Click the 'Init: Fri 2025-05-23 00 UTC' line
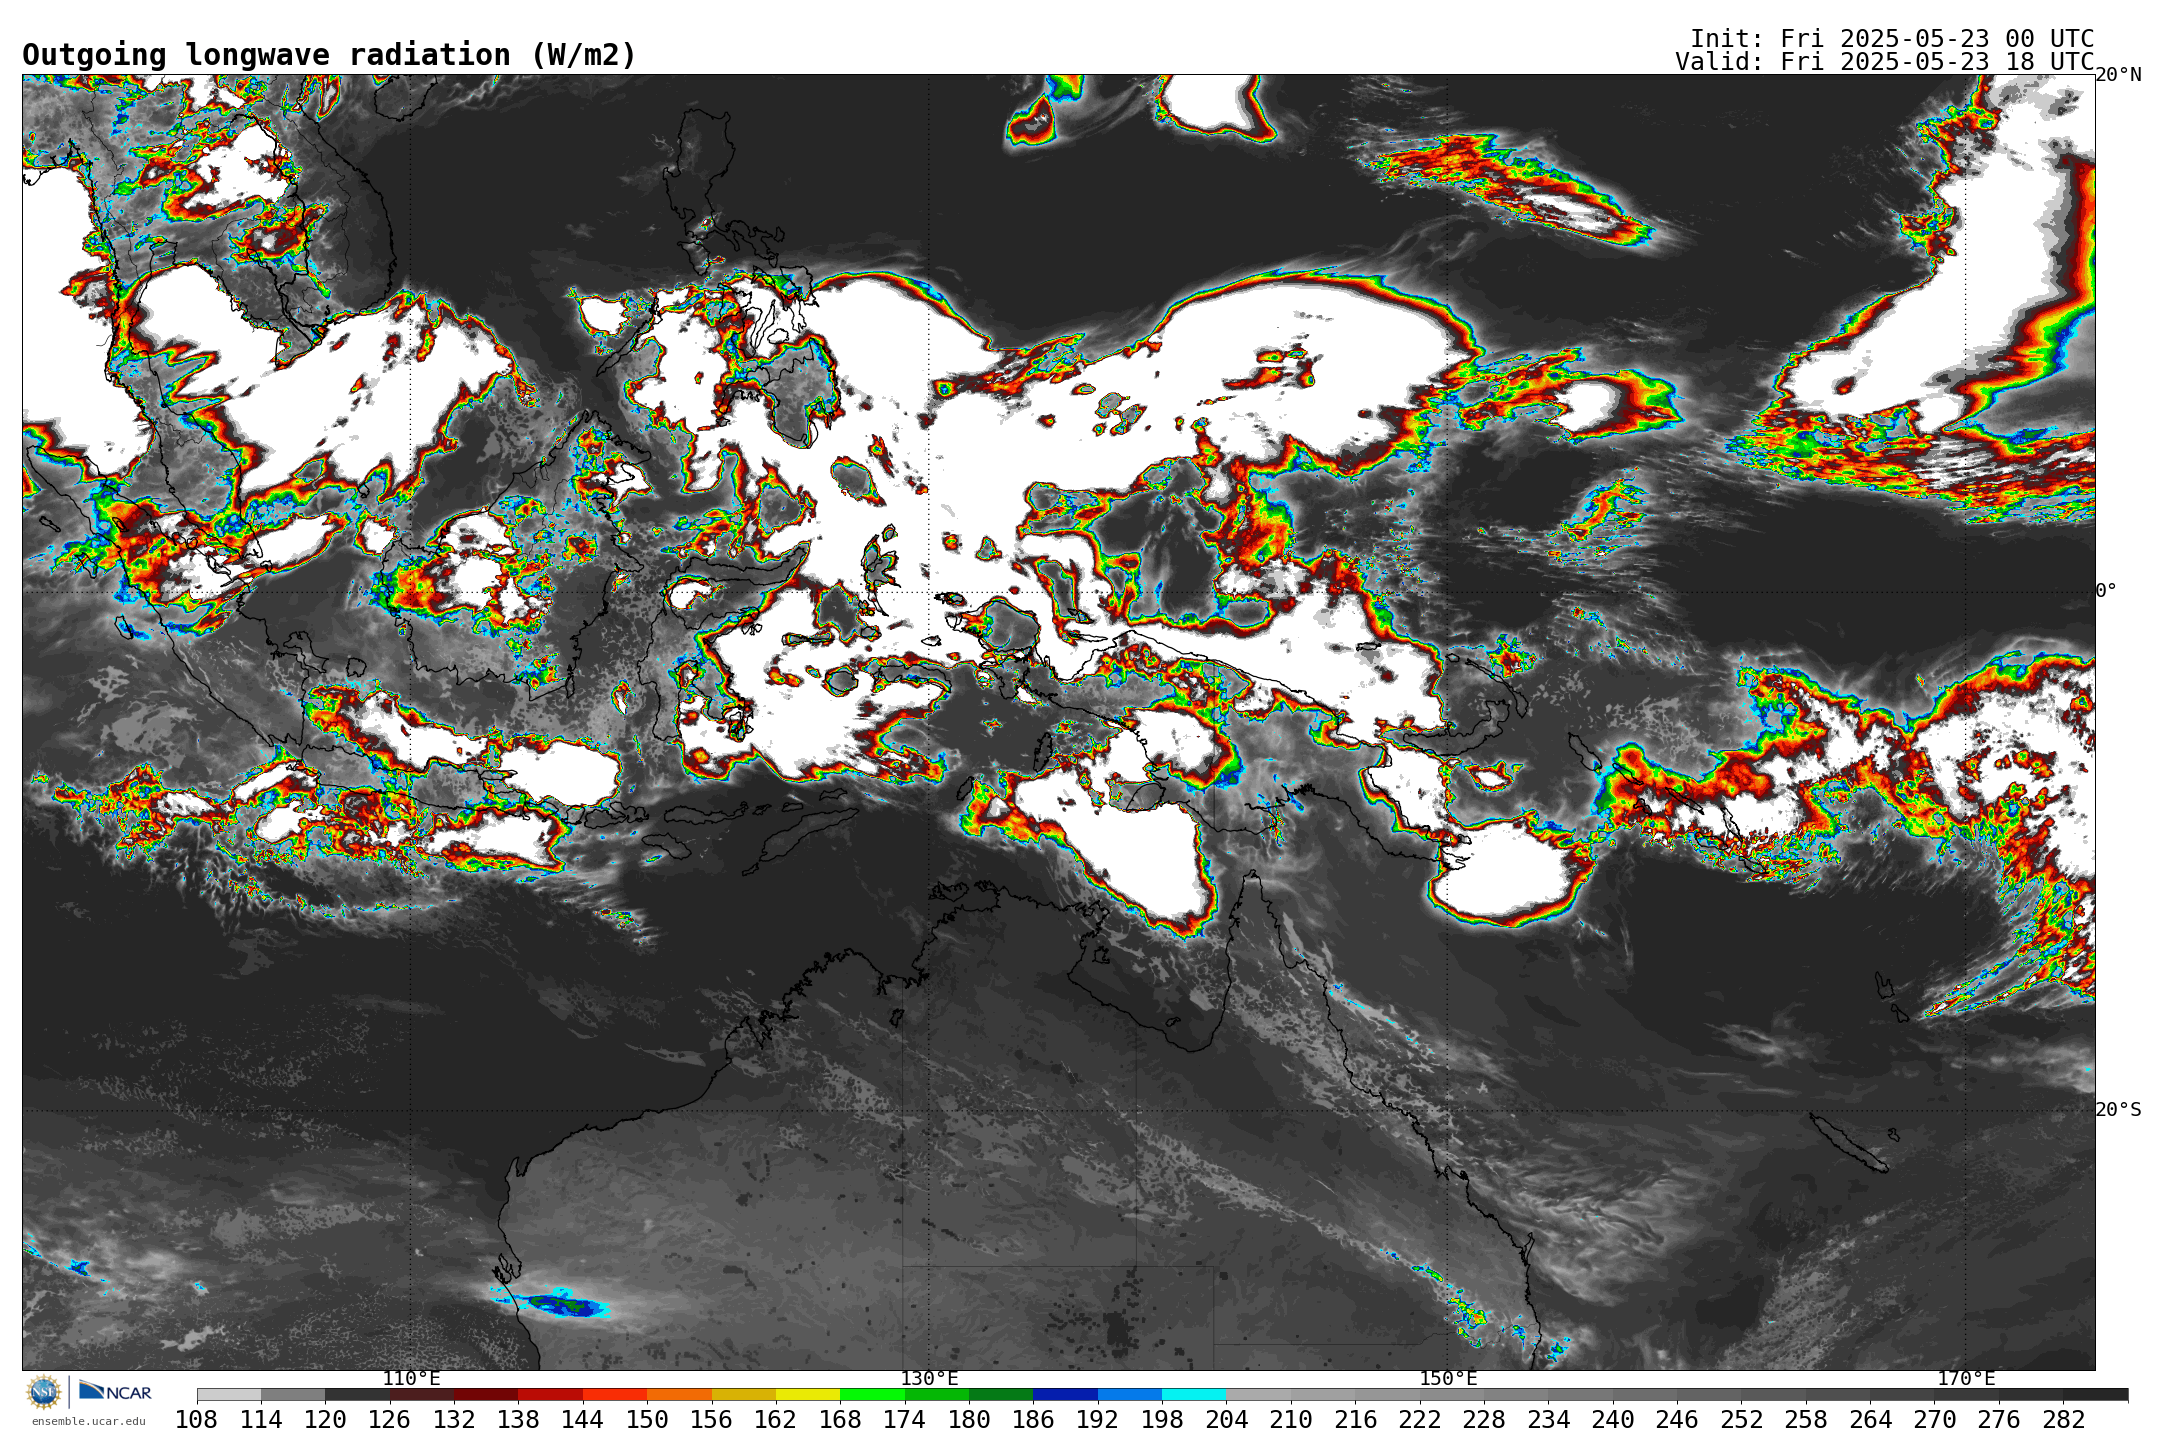The image size is (2160, 1433). (1892, 39)
